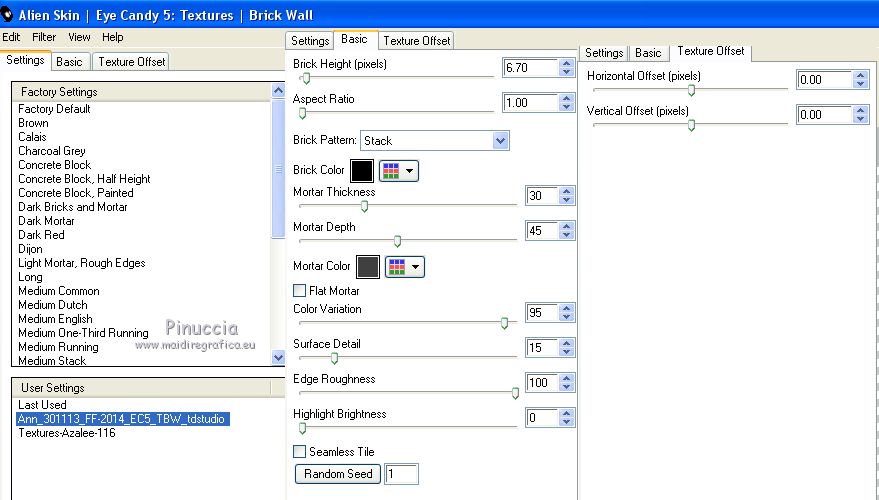
Task: Switch to Basic tab in left panel
Action: [69, 62]
